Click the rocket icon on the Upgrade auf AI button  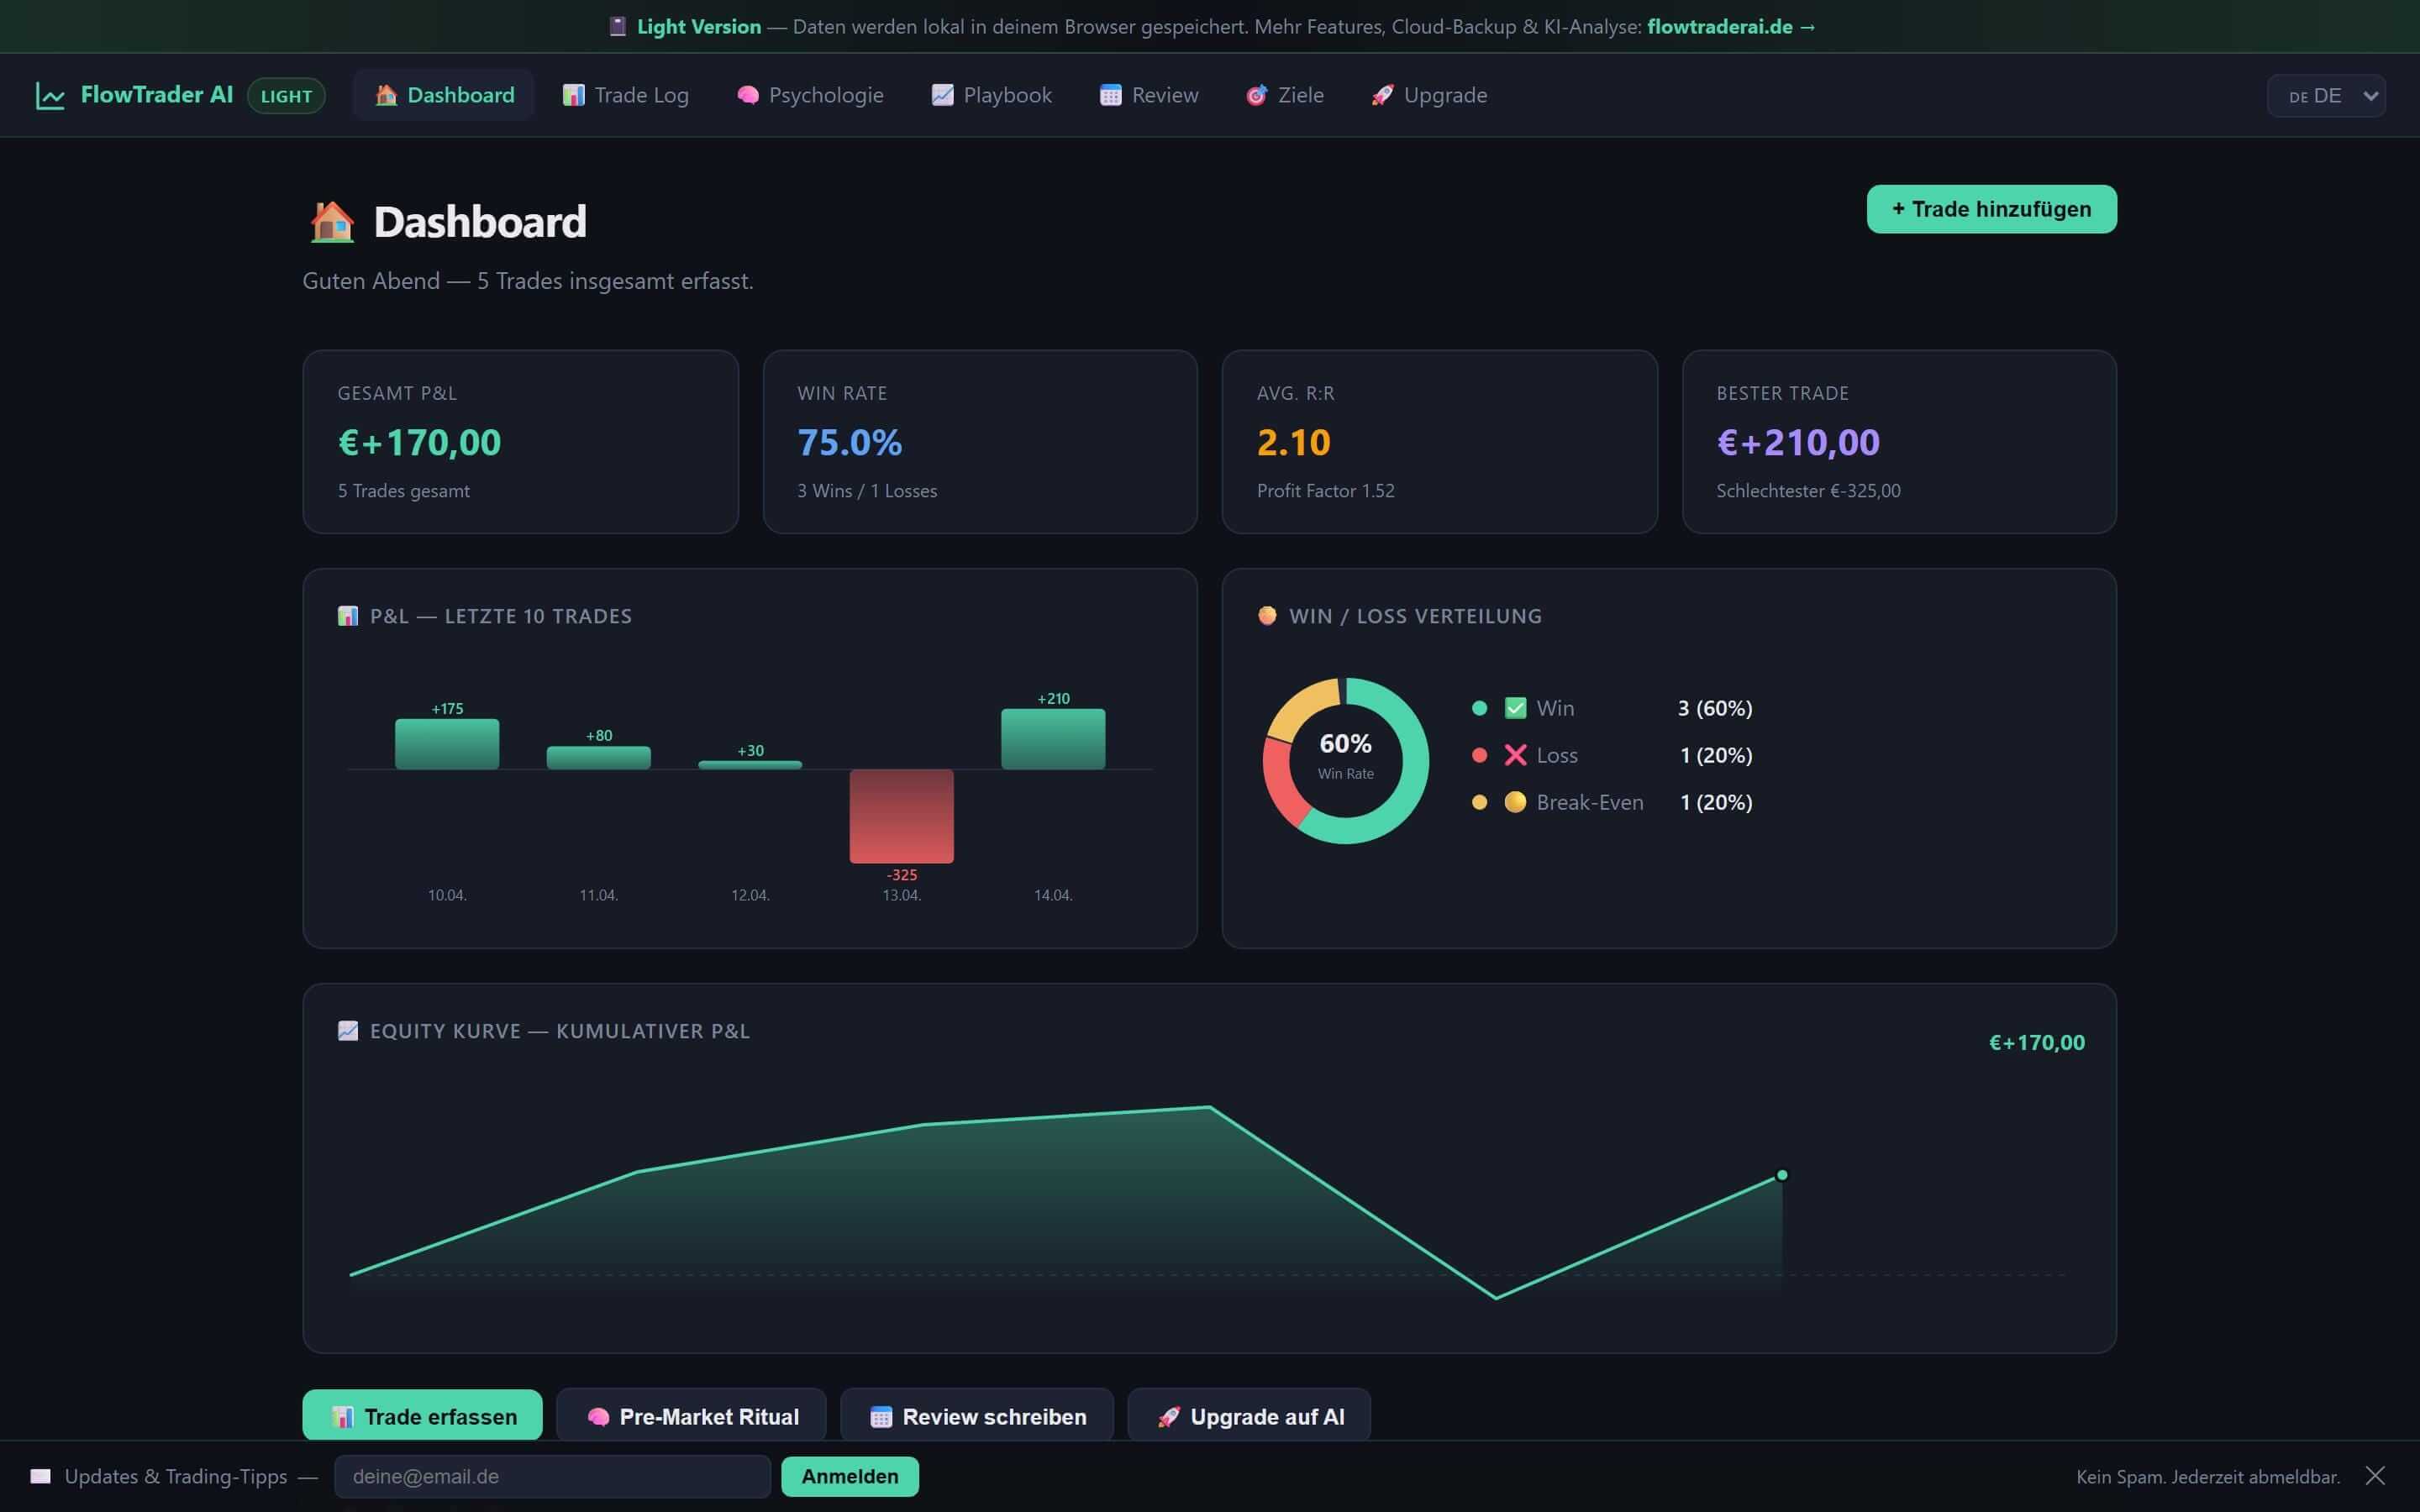click(x=1168, y=1417)
